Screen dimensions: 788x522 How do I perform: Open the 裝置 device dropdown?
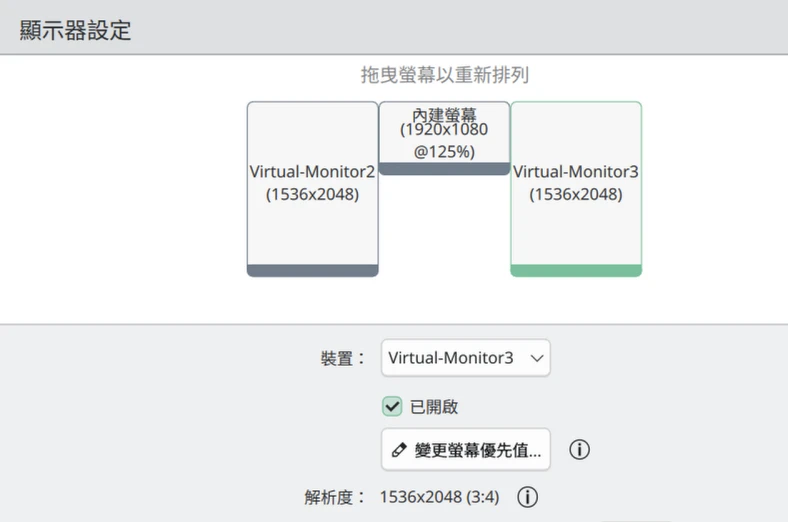(x=465, y=357)
